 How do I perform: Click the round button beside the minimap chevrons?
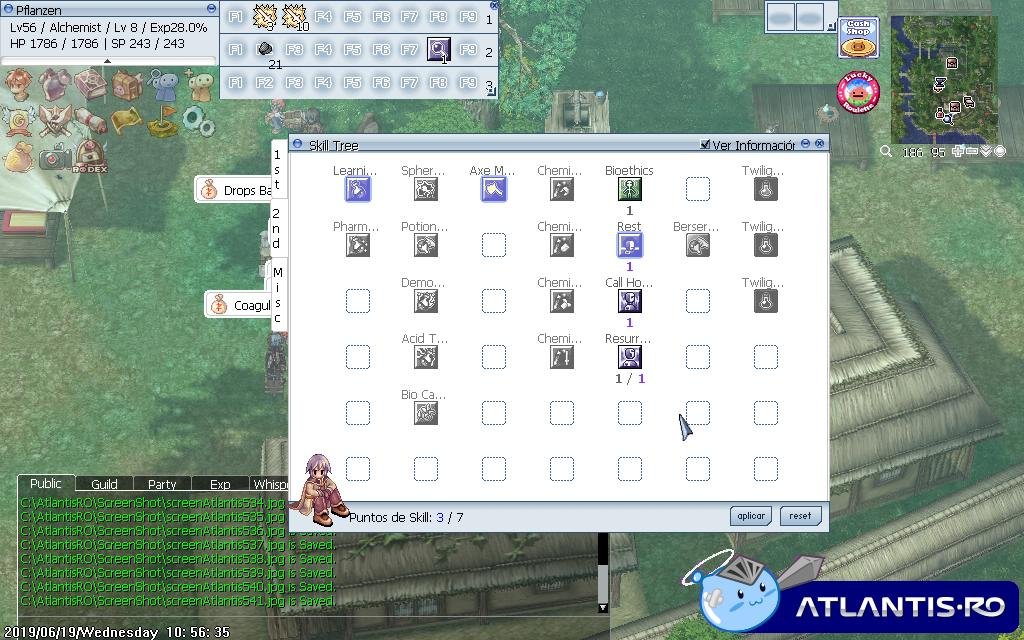click(999, 152)
